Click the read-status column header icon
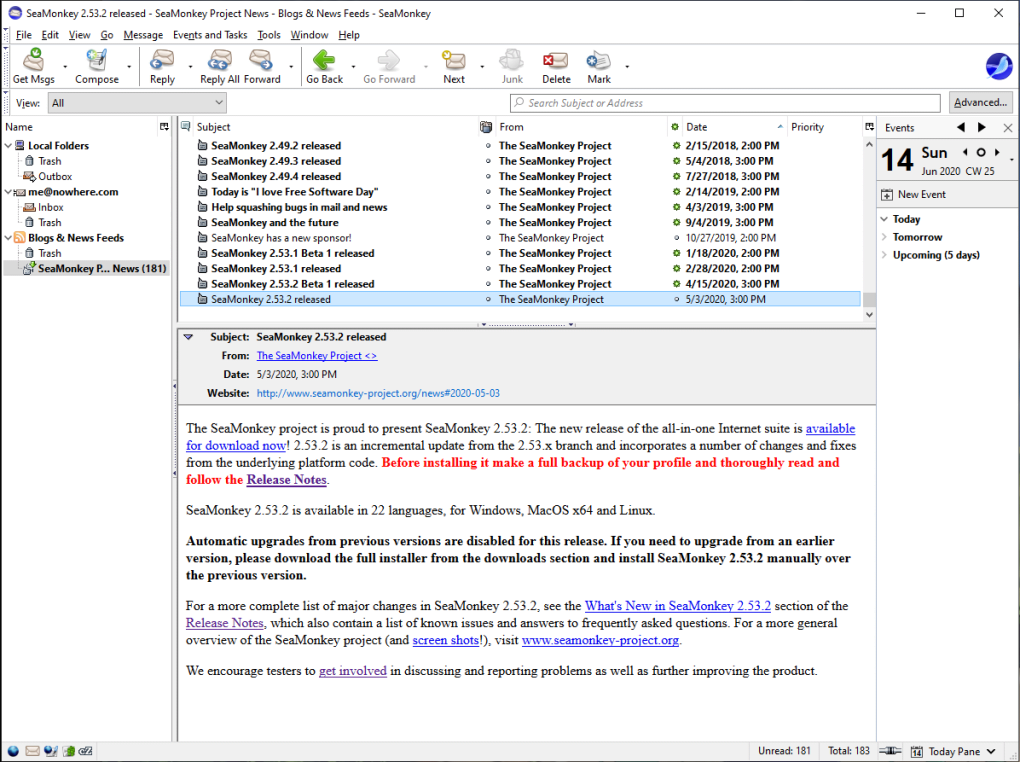 coord(675,127)
